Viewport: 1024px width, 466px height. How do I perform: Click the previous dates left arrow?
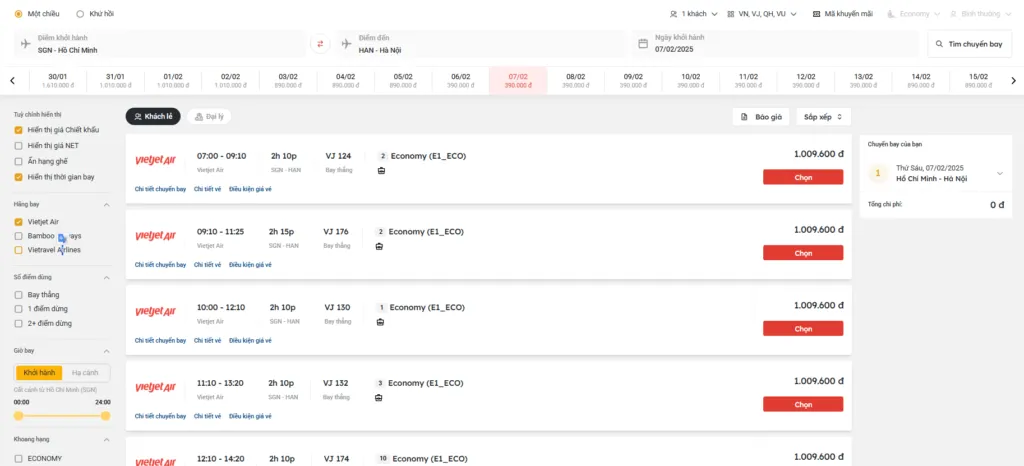pyautogui.click(x=12, y=81)
